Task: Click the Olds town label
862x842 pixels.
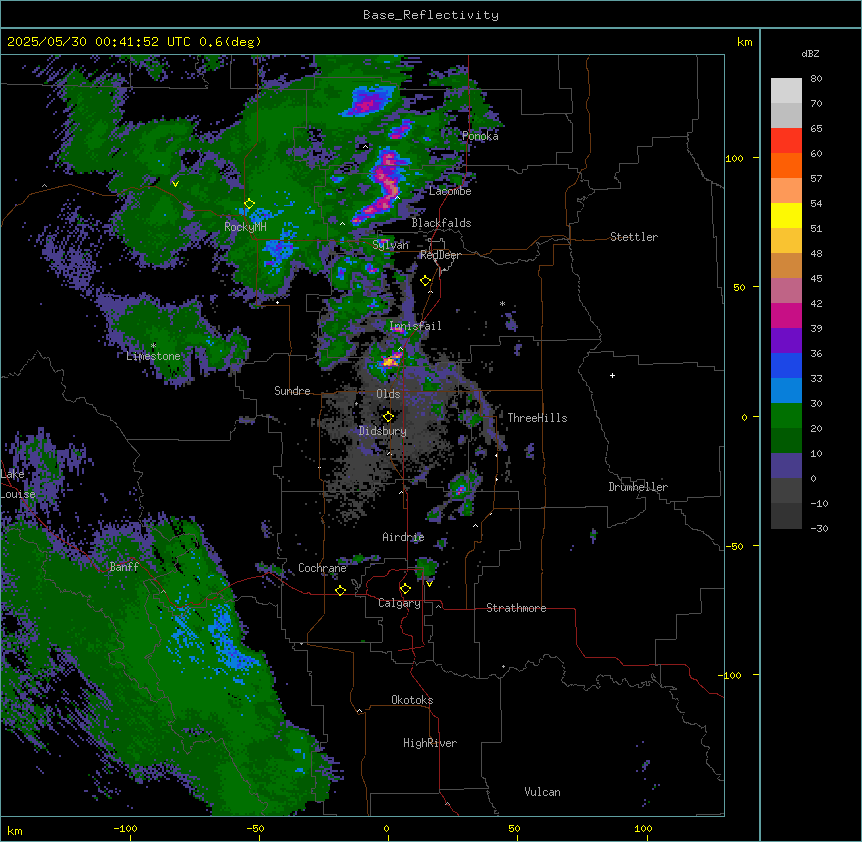Action: click(388, 394)
